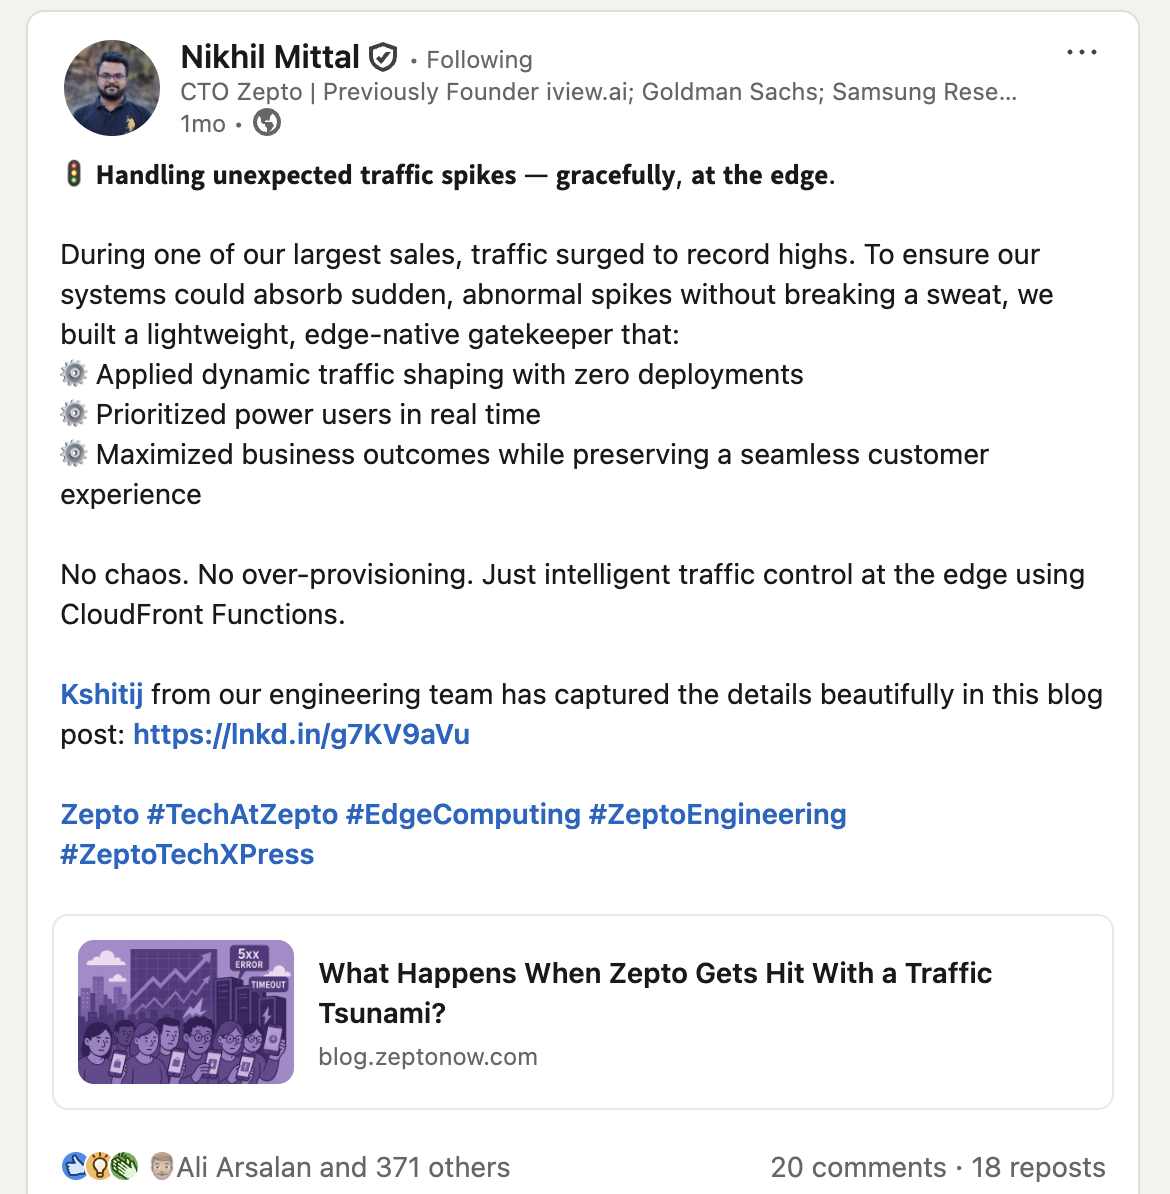Viewport: 1170px width, 1194px height.
Task: Click the Traffic Tsunami article thumbnail image
Action: 186,1011
